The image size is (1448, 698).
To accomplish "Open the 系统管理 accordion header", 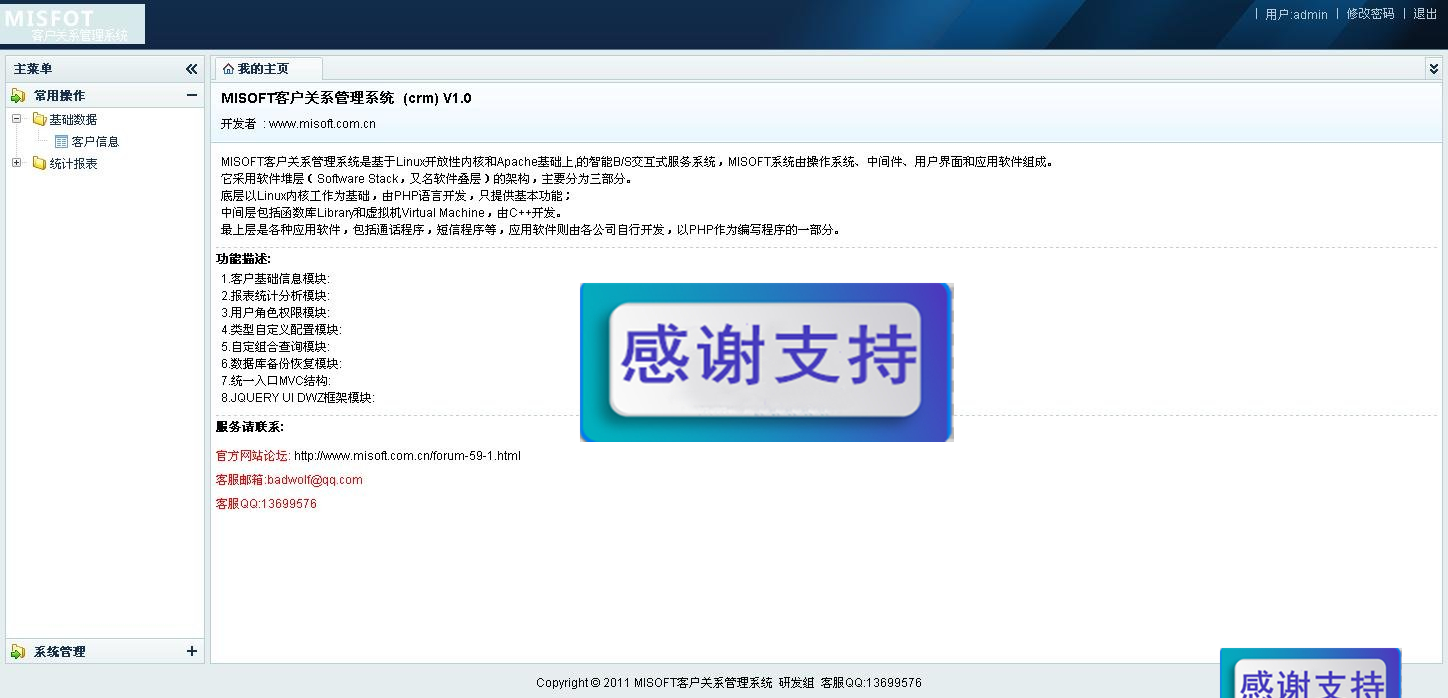I will pos(105,652).
